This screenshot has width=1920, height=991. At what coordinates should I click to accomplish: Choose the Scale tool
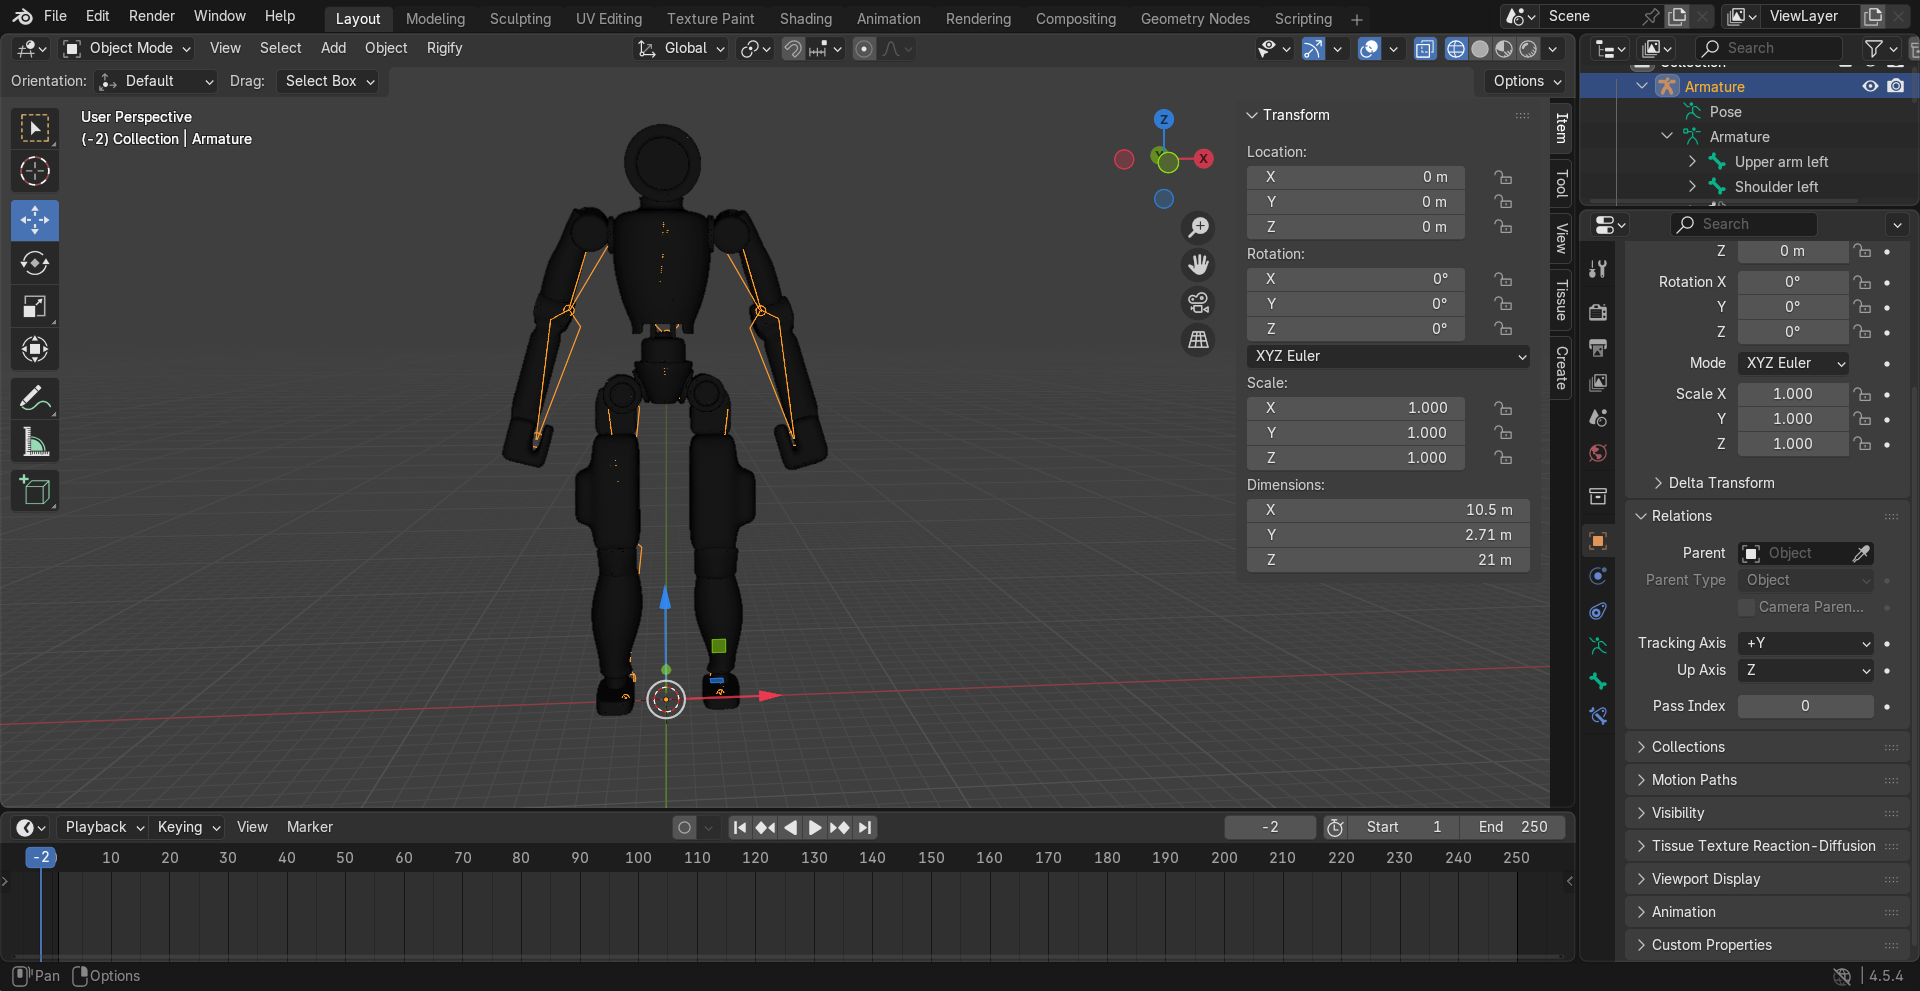point(35,306)
